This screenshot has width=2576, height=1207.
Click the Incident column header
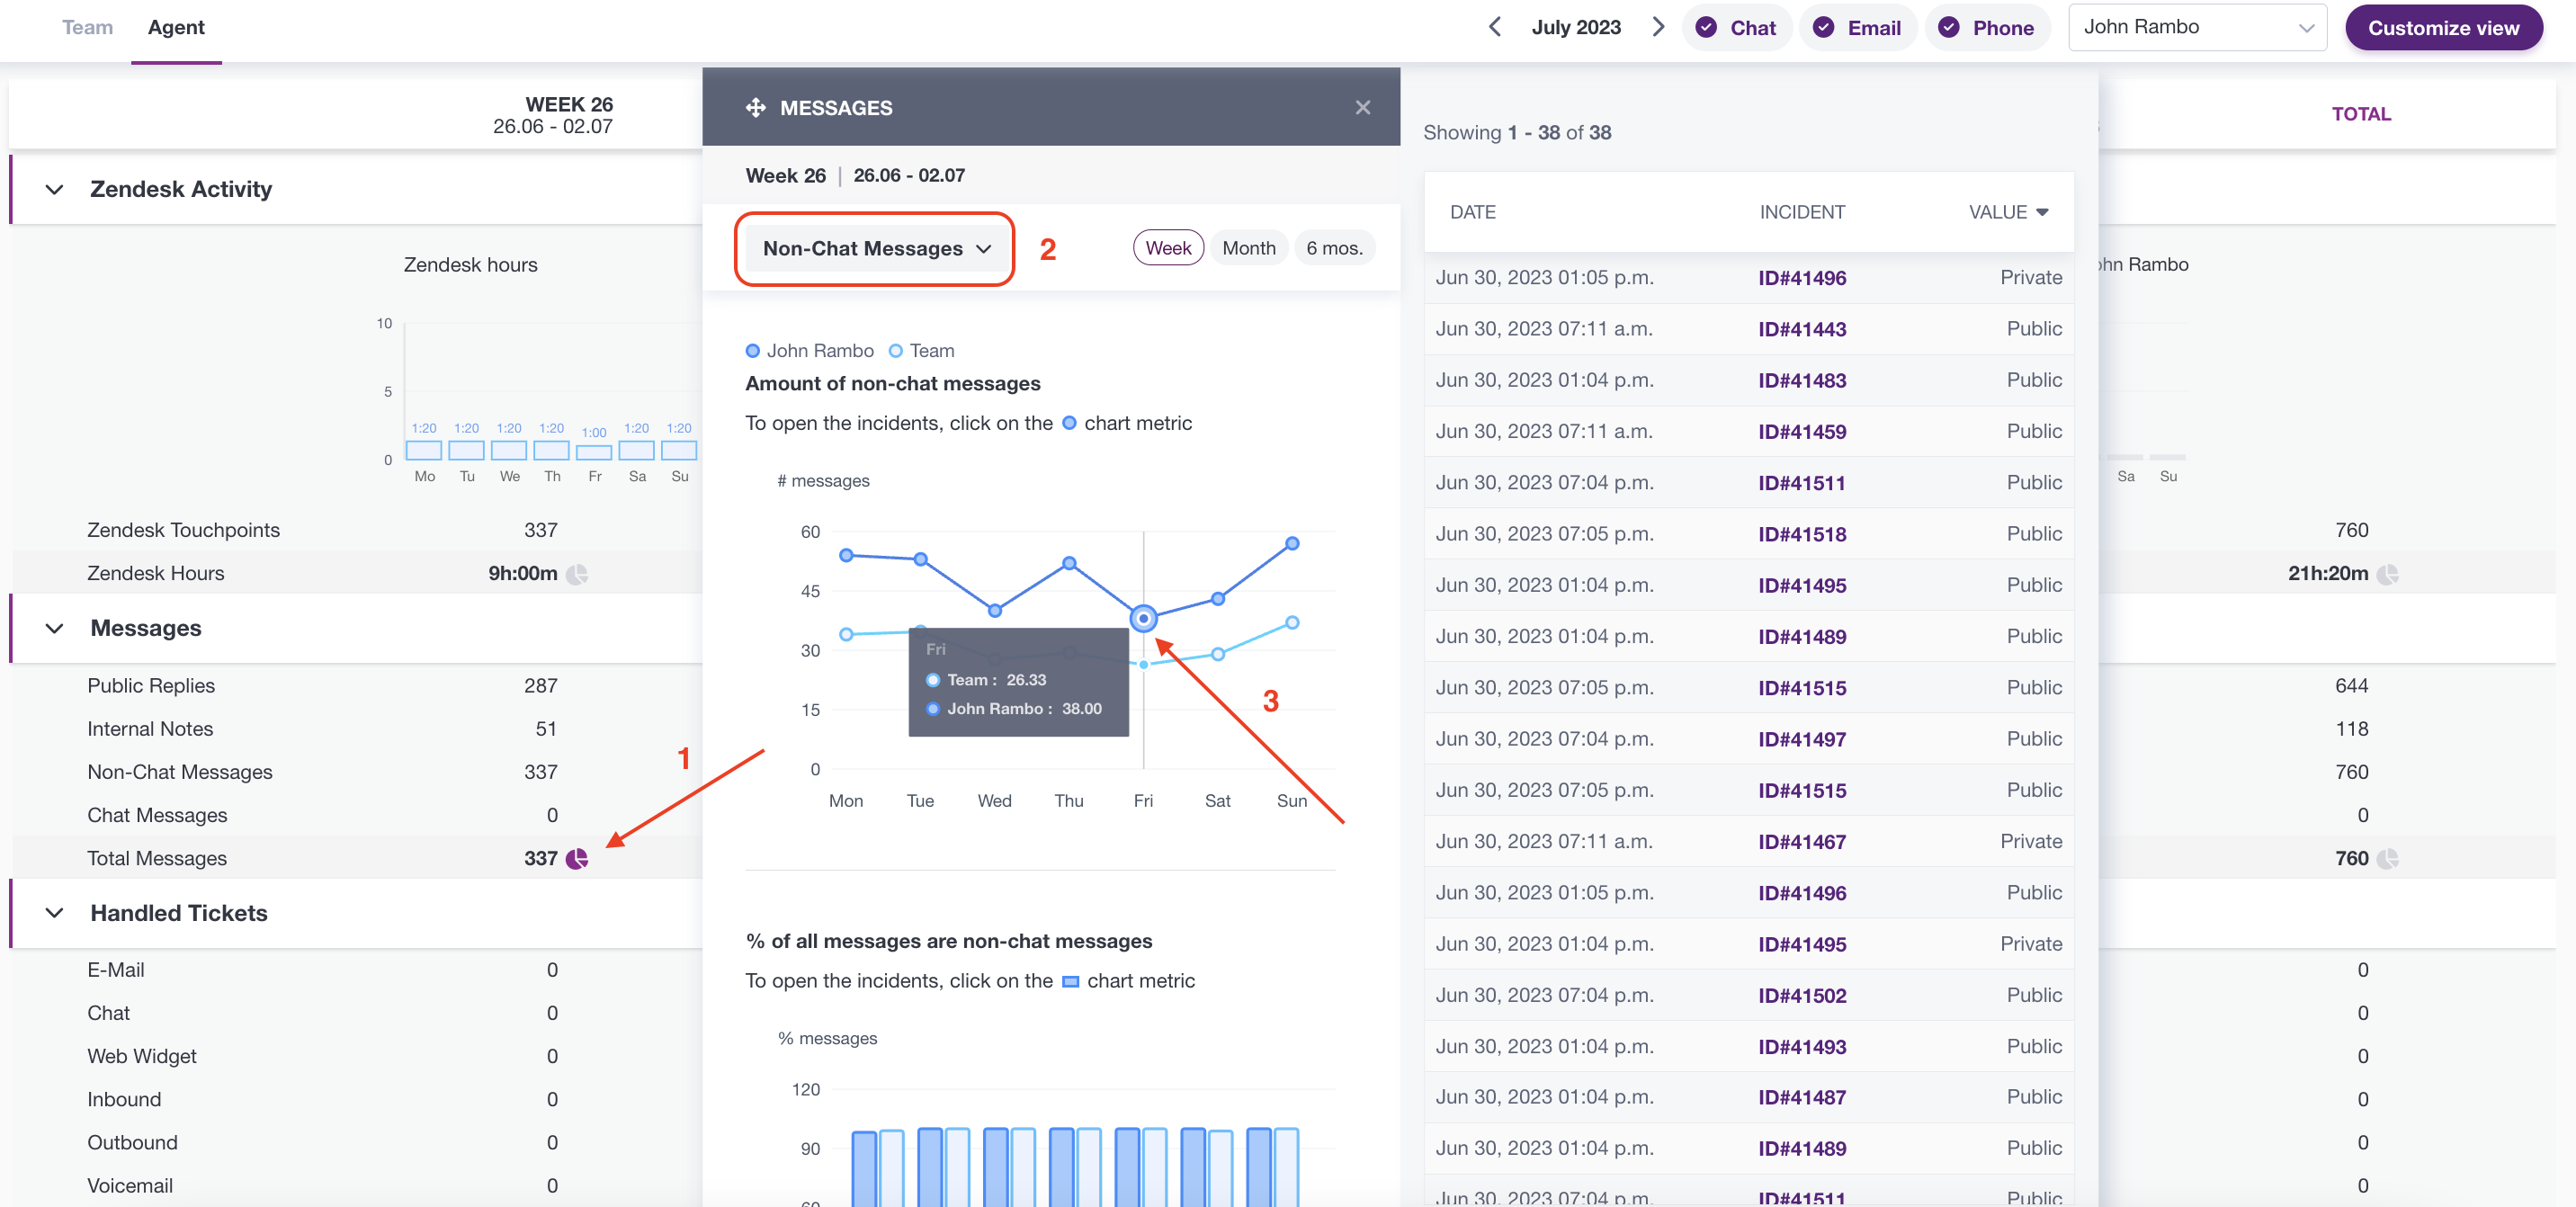[x=1802, y=212]
